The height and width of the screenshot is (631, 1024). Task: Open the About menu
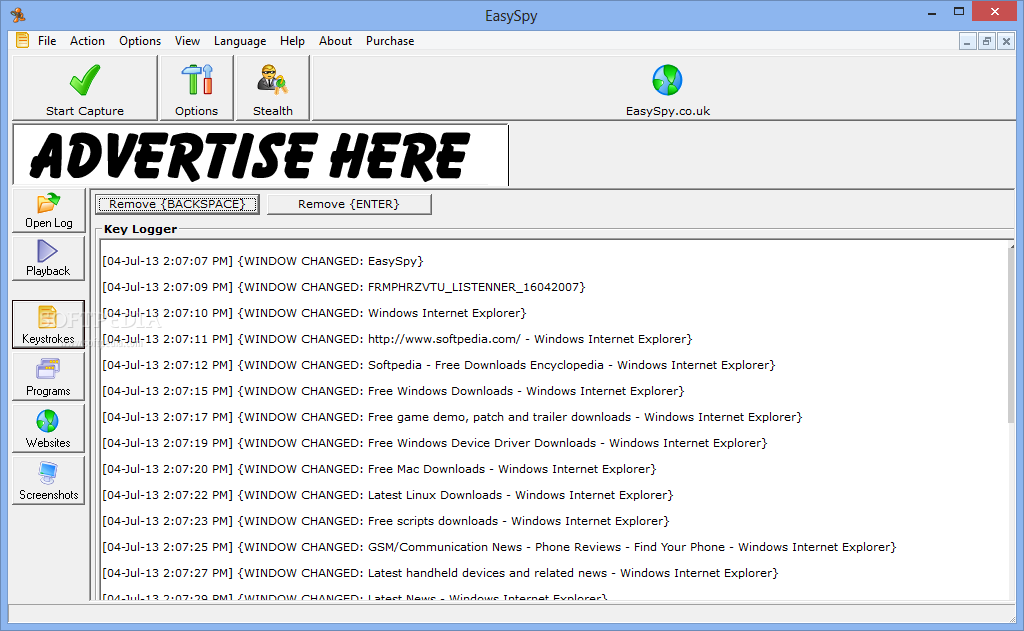[336, 40]
